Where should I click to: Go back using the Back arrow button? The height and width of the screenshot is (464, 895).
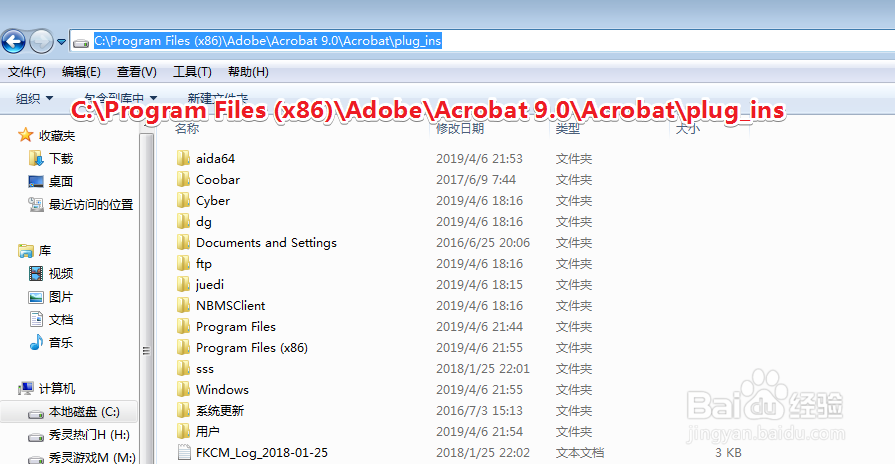[14, 42]
